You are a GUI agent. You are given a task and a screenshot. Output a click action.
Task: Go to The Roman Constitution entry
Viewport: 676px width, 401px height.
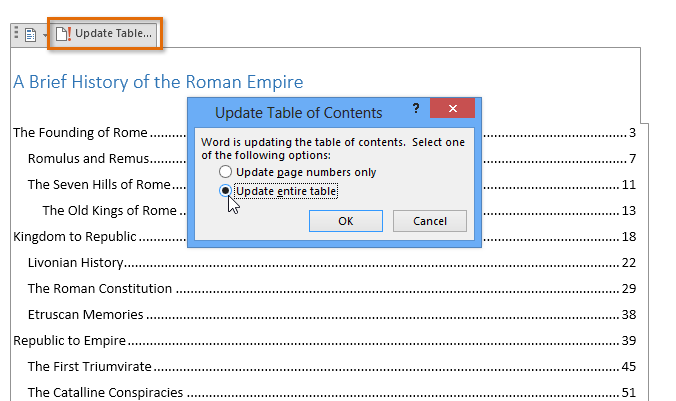click(x=99, y=289)
